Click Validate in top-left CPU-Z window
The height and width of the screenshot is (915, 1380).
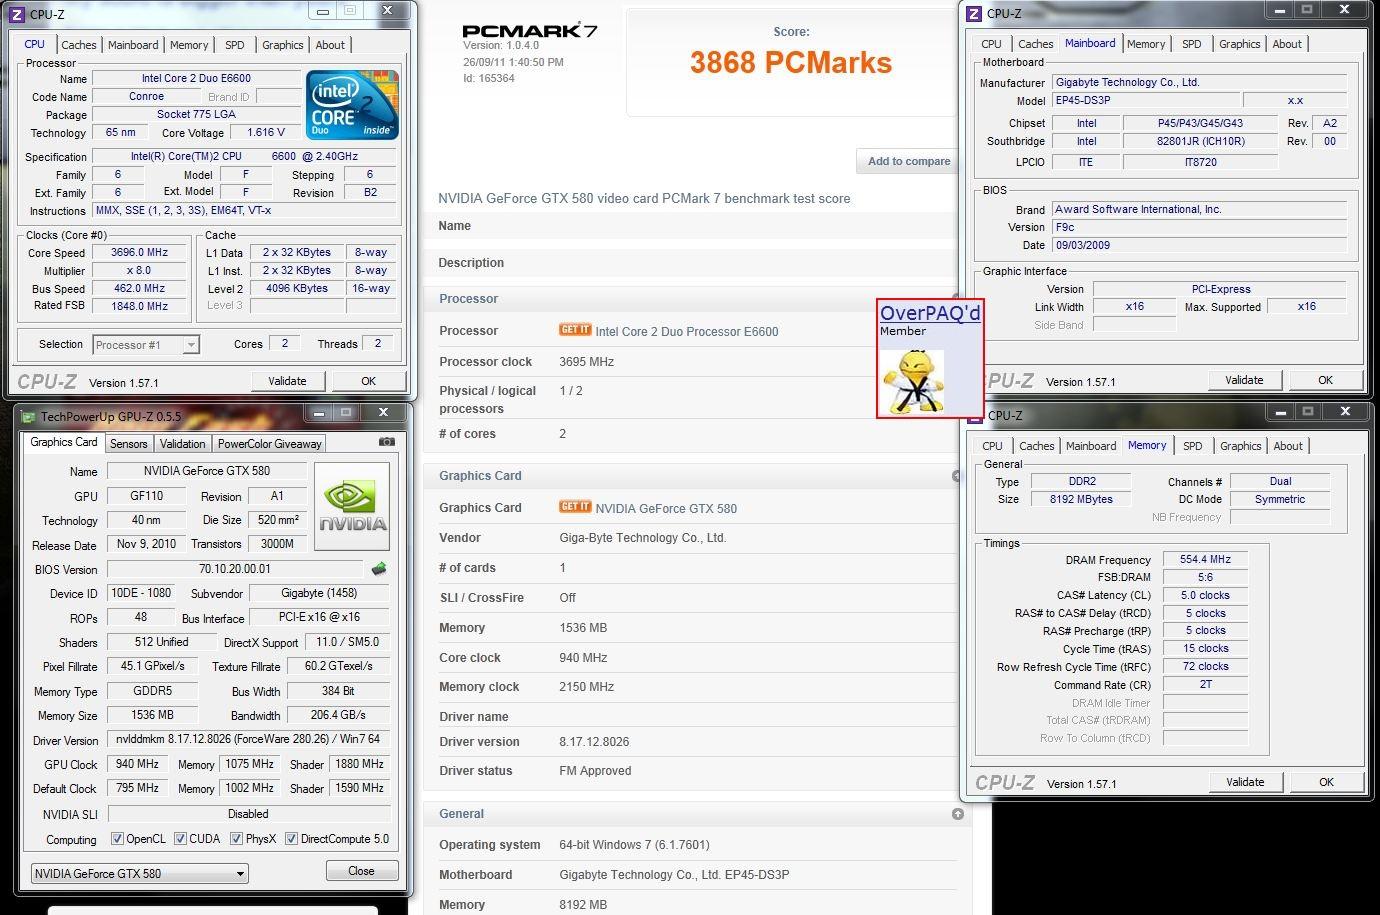pyautogui.click(x=287, y=381)
